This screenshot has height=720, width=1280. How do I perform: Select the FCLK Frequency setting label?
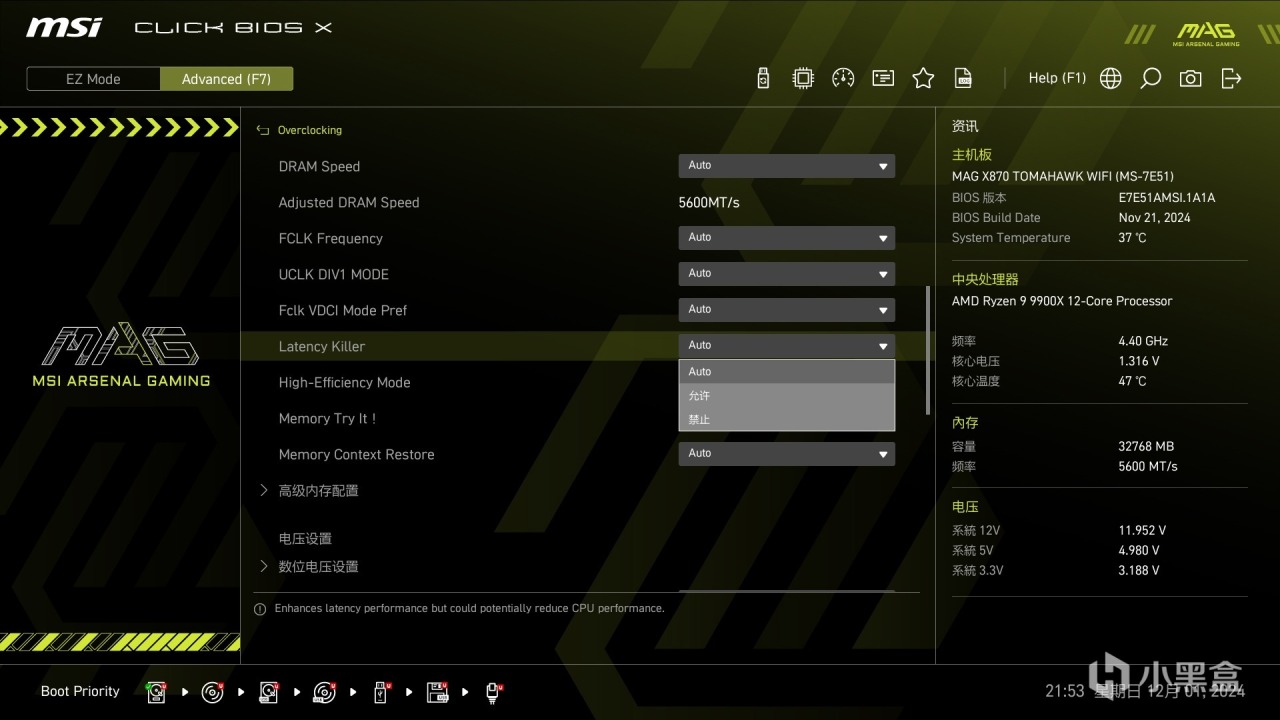(x=330, y=238)
